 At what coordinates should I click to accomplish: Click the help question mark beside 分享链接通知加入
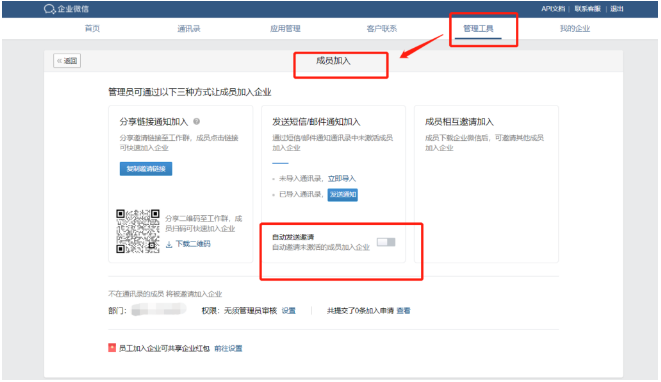click(196, 121)
